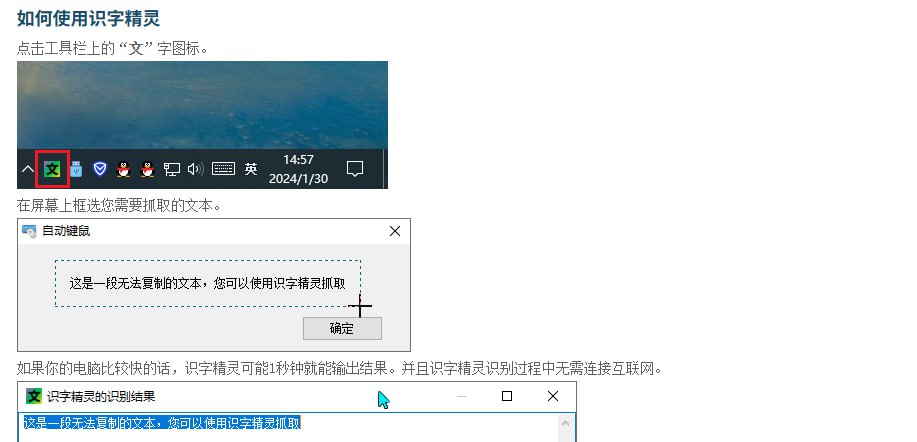
Task: Open the speaker volume tray icon
Action: [195, 170]
